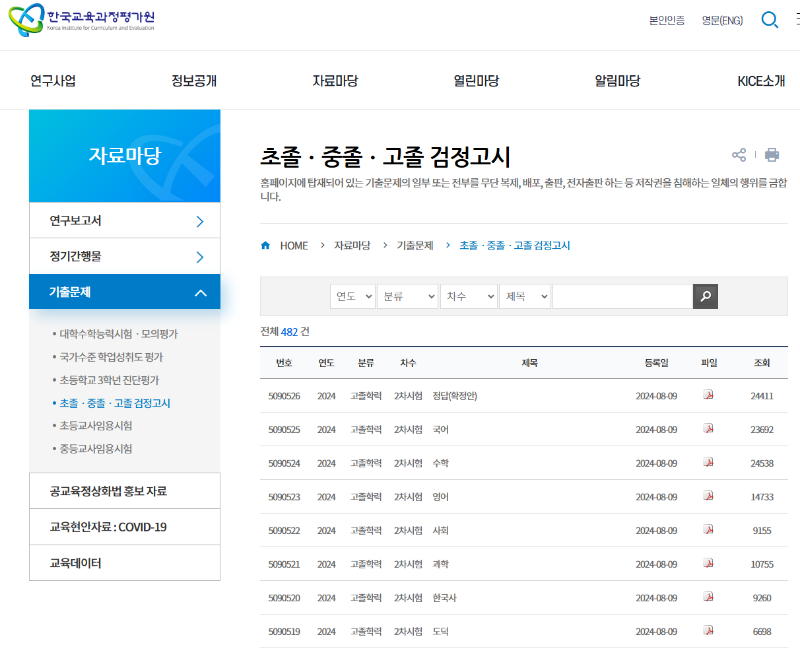This screenshot has height=651, width=800.
Task: Expand the 연구보고서 sidebar section
Action: click(x=124, y=220)
